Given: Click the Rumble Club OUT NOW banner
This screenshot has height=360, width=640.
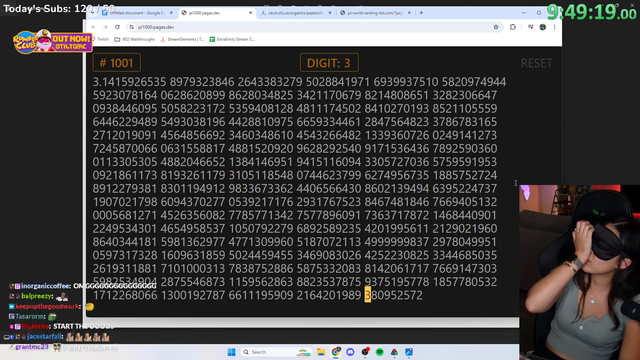Looking at the screenshot, I should coord(52,42).
